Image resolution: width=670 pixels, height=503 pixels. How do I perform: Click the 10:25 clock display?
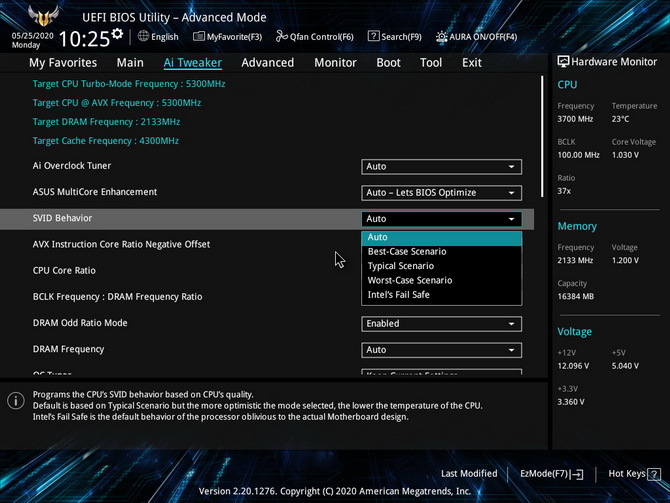[84, 39]
